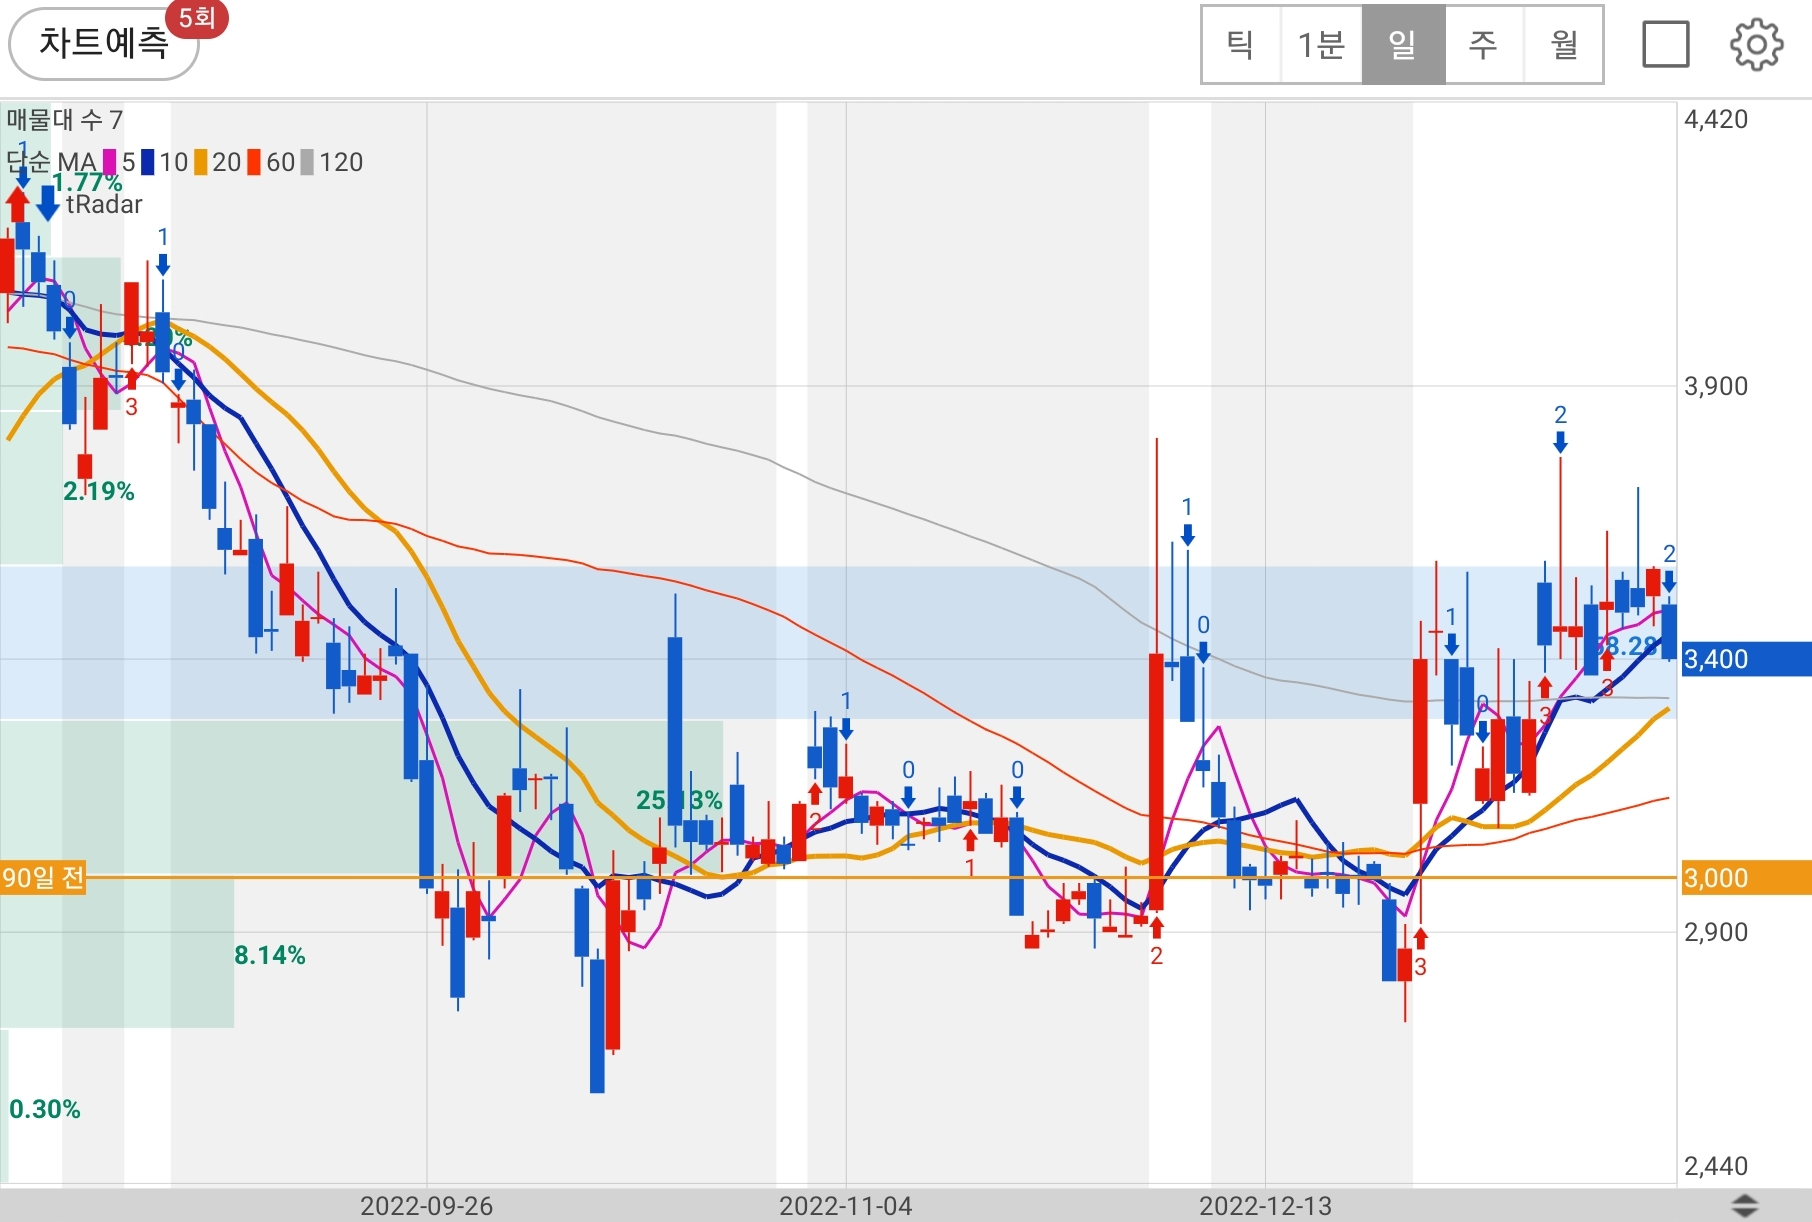
Task: Click the 2.19% volume profile label
Action: point(99,491)
